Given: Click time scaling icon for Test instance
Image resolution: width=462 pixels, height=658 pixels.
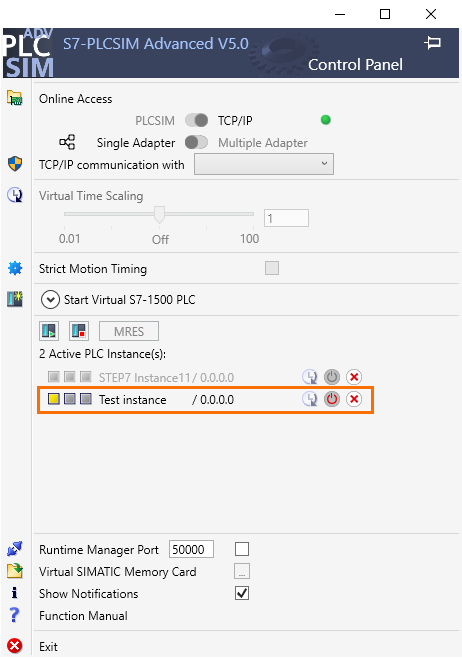Looking at the screenshot, I should click(x=310, y=399).
